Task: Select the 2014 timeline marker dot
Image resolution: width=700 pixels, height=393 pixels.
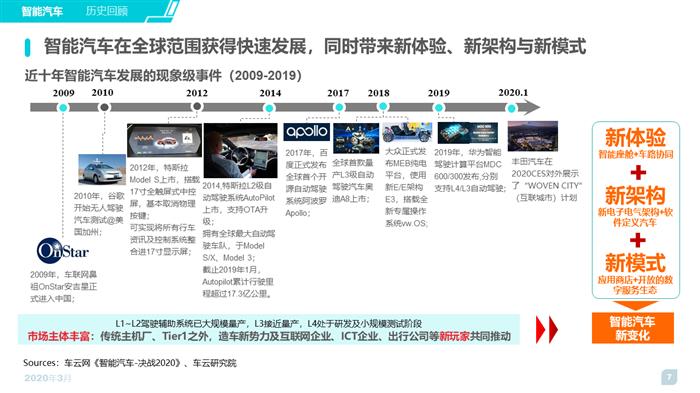Action: click(x=269, y=108)
